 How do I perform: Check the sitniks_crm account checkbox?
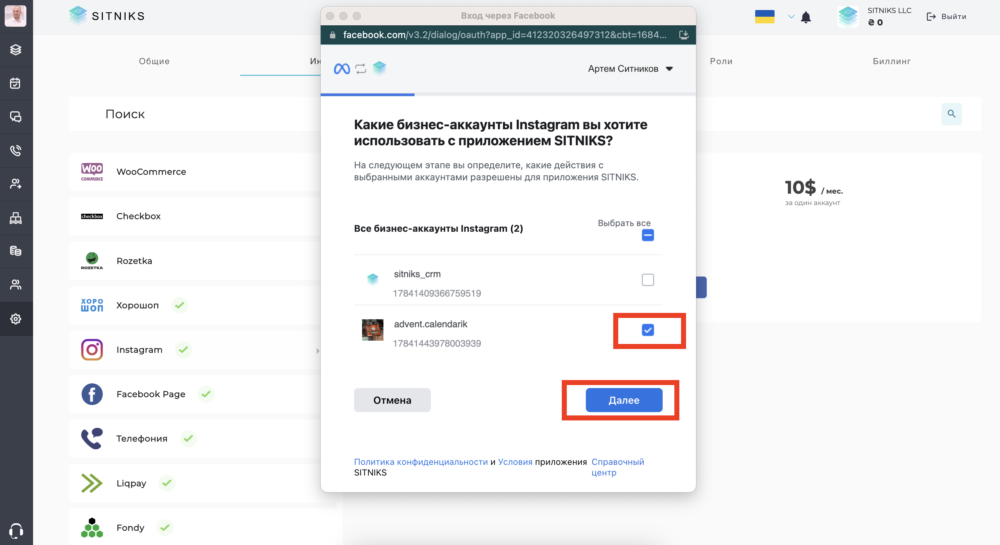point(647,280)
